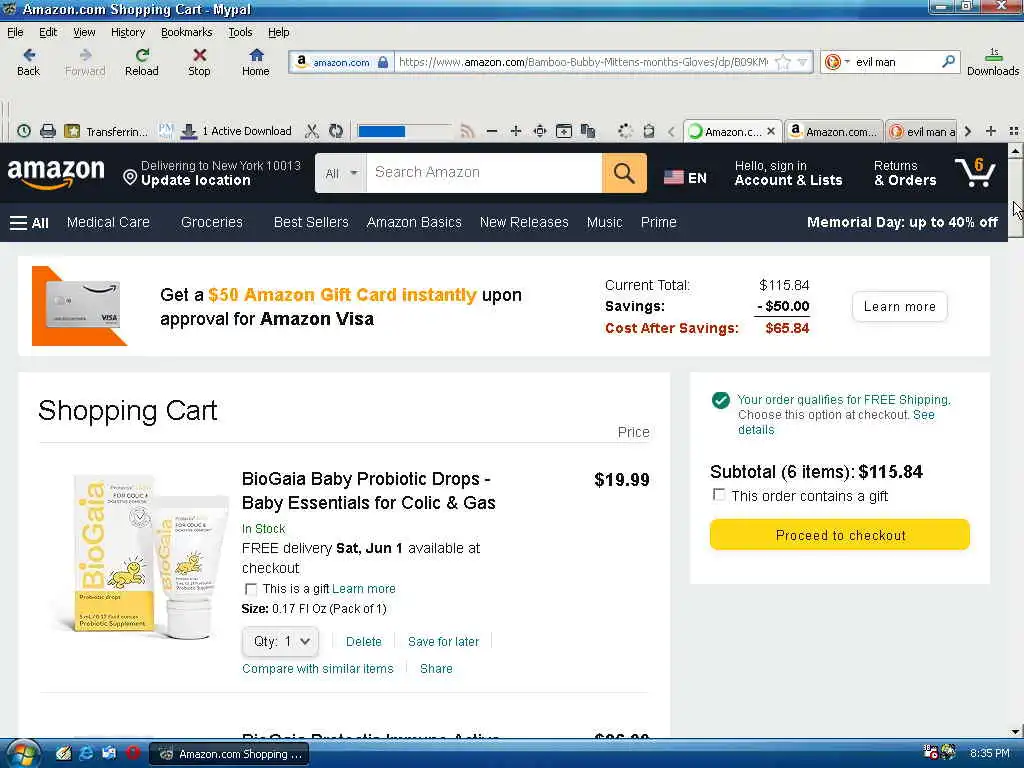Click the blue page loading progress bar

[402, 131]
